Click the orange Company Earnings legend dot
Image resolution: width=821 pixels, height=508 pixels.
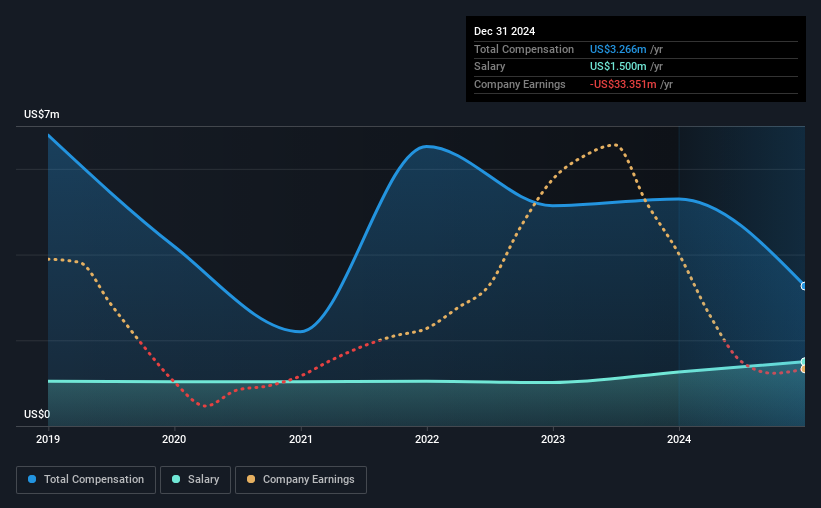pyautogui.click(x=251, y=479)
